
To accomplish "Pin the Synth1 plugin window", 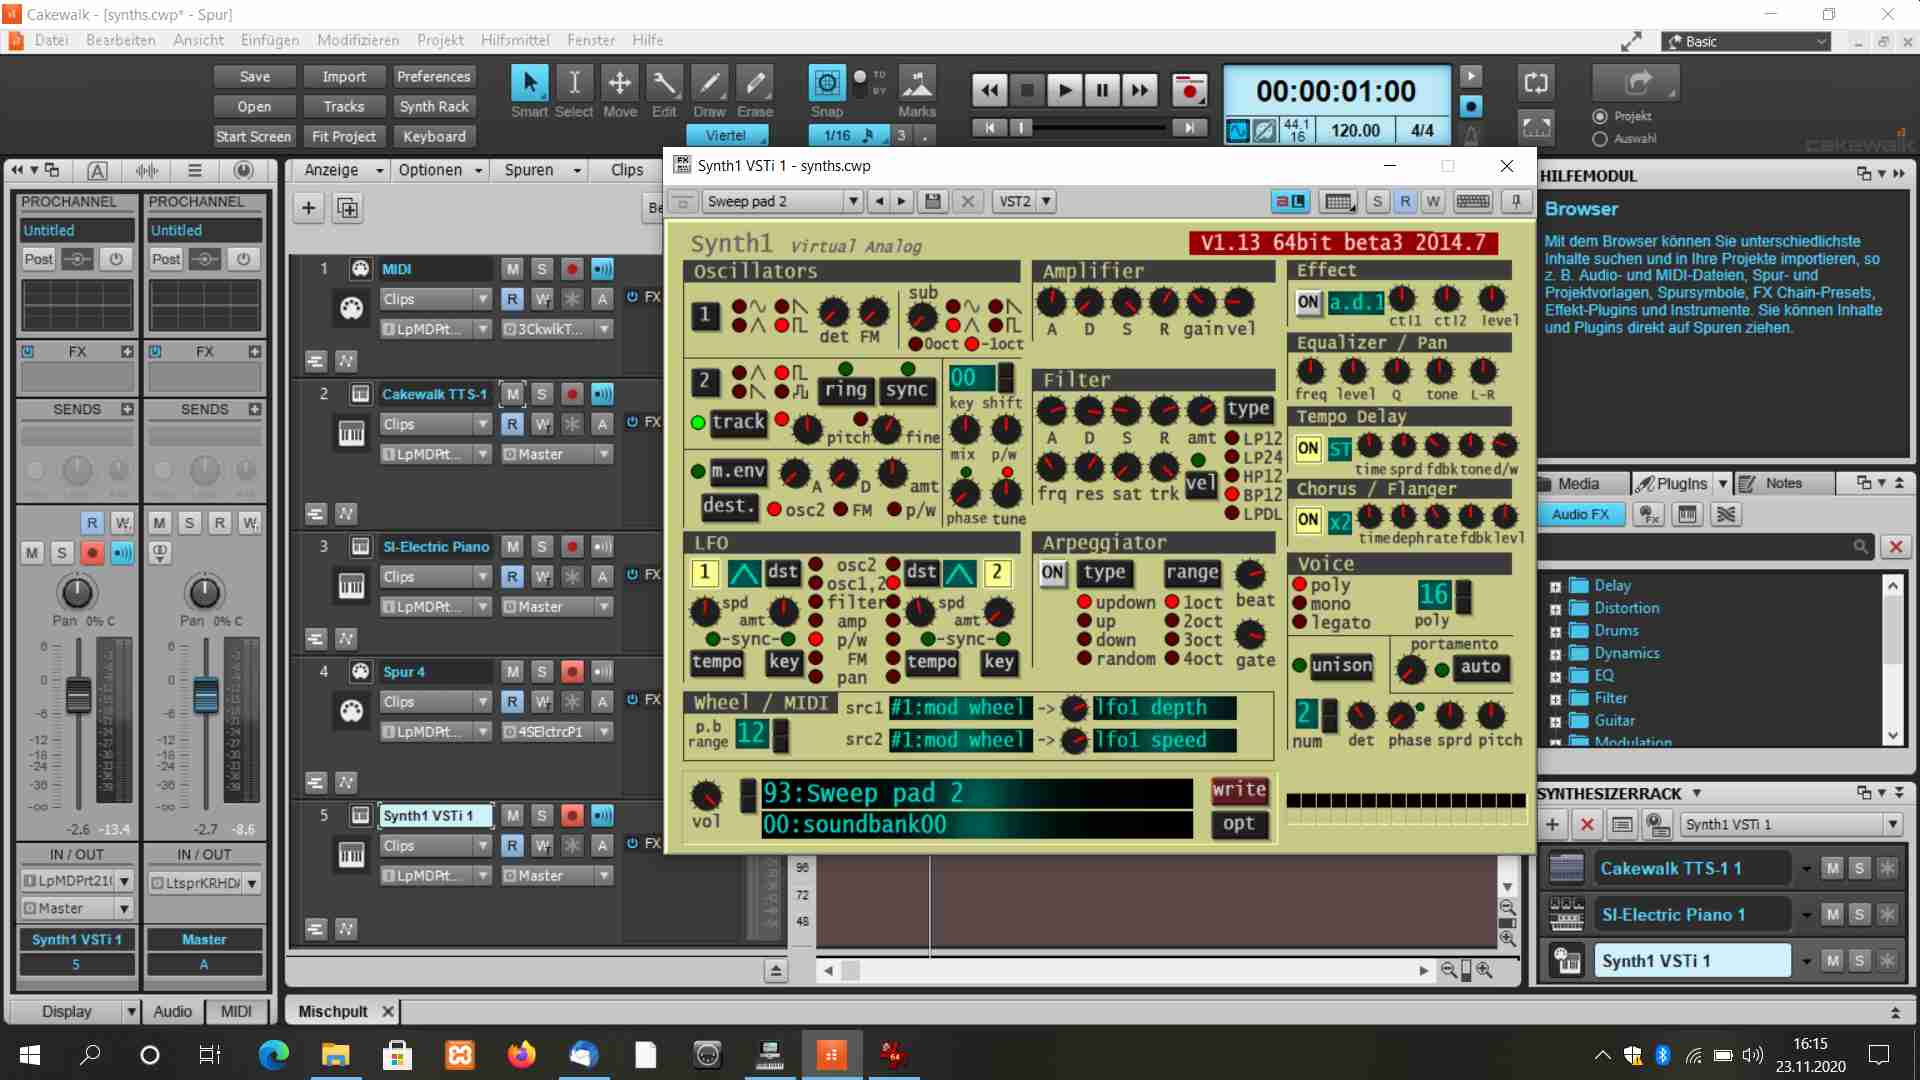I will 1516,201.
